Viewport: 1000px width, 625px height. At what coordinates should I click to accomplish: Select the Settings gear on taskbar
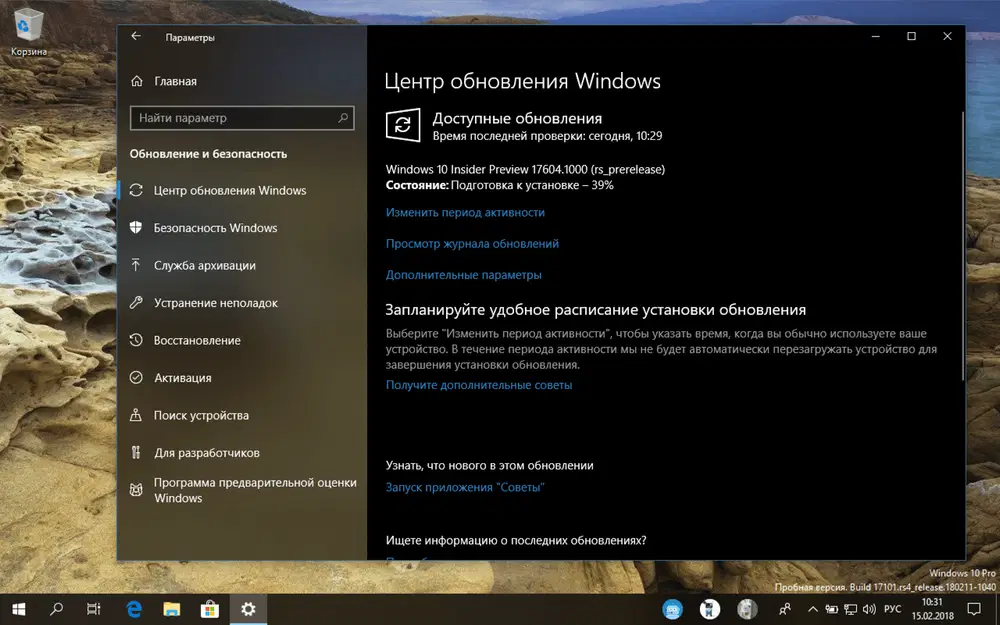pos(248,609)
